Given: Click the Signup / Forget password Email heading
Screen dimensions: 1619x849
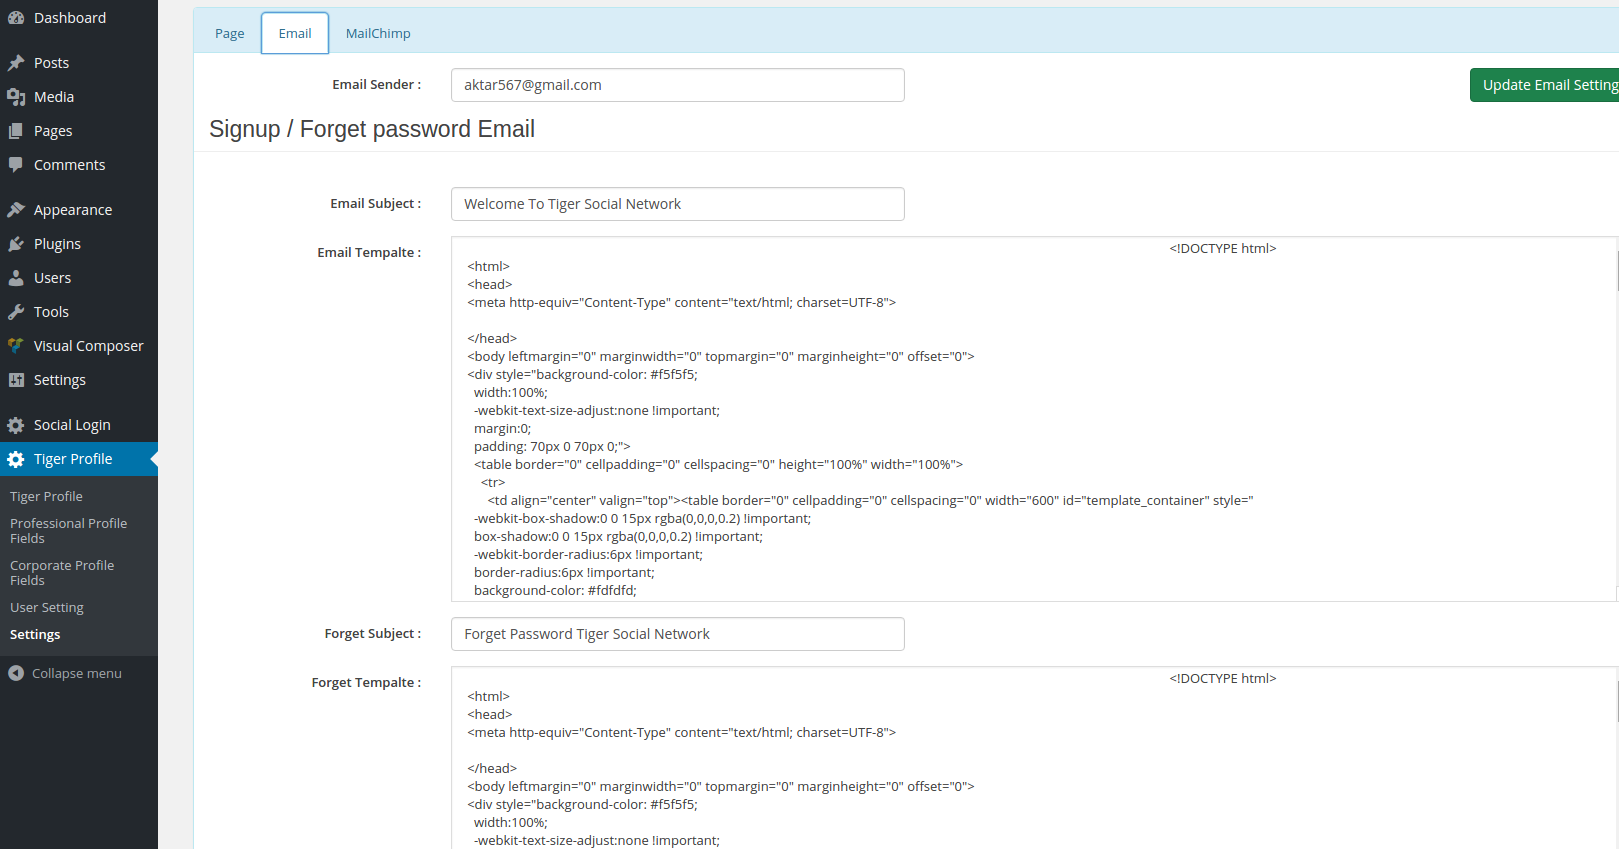Looking at the screenshot, I should 372,129.
